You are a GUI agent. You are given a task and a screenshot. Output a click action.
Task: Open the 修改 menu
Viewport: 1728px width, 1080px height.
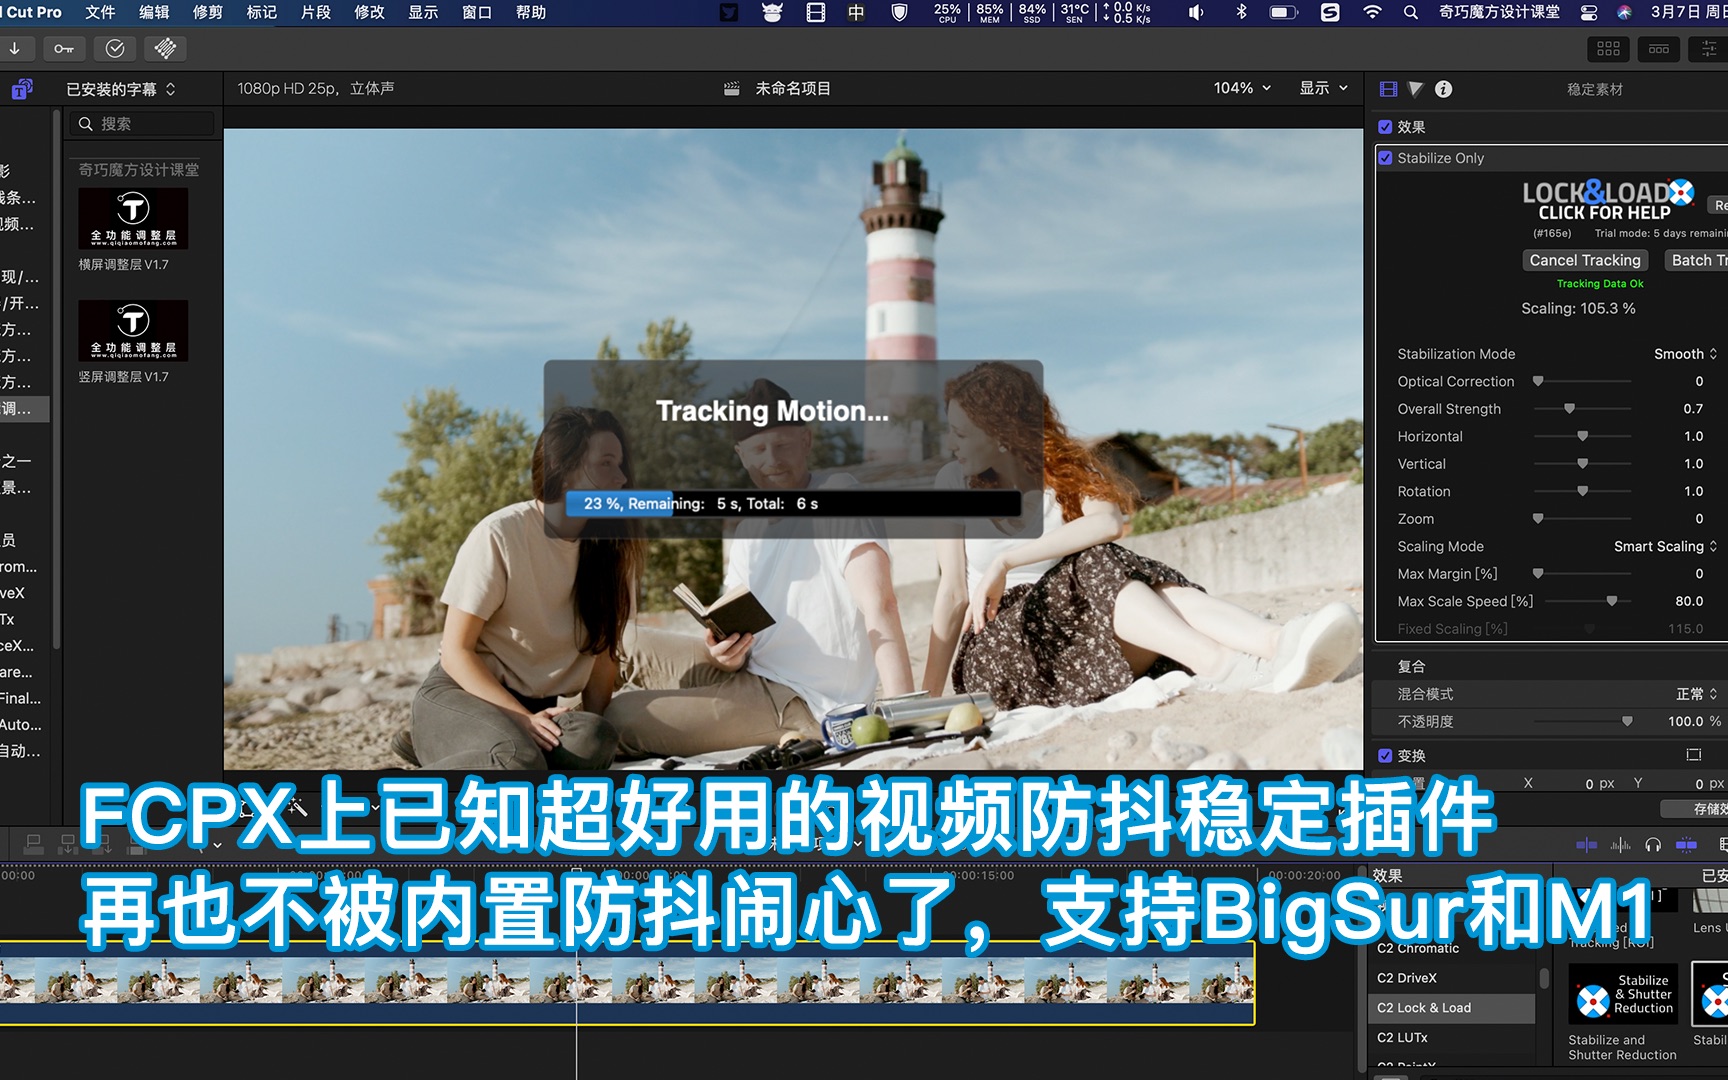(x=370, y=12)
